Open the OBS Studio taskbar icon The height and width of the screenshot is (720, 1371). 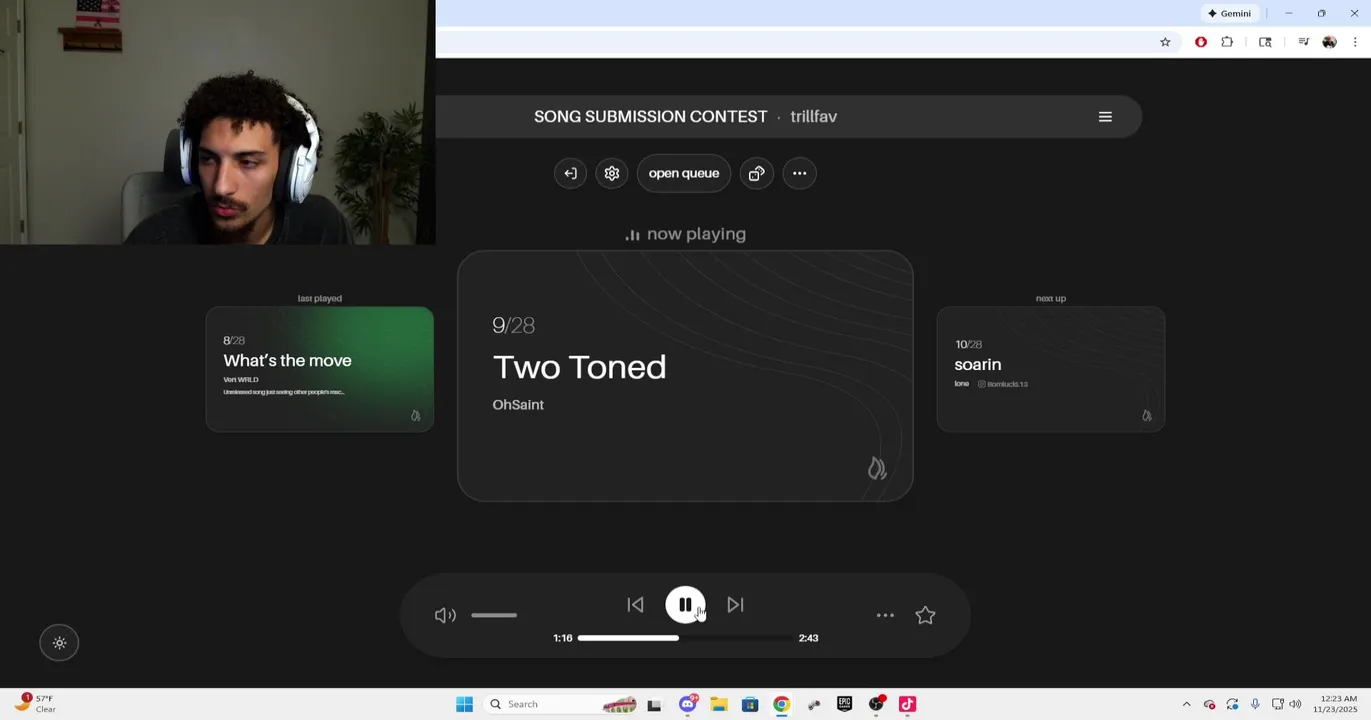[x=877, y=704]
